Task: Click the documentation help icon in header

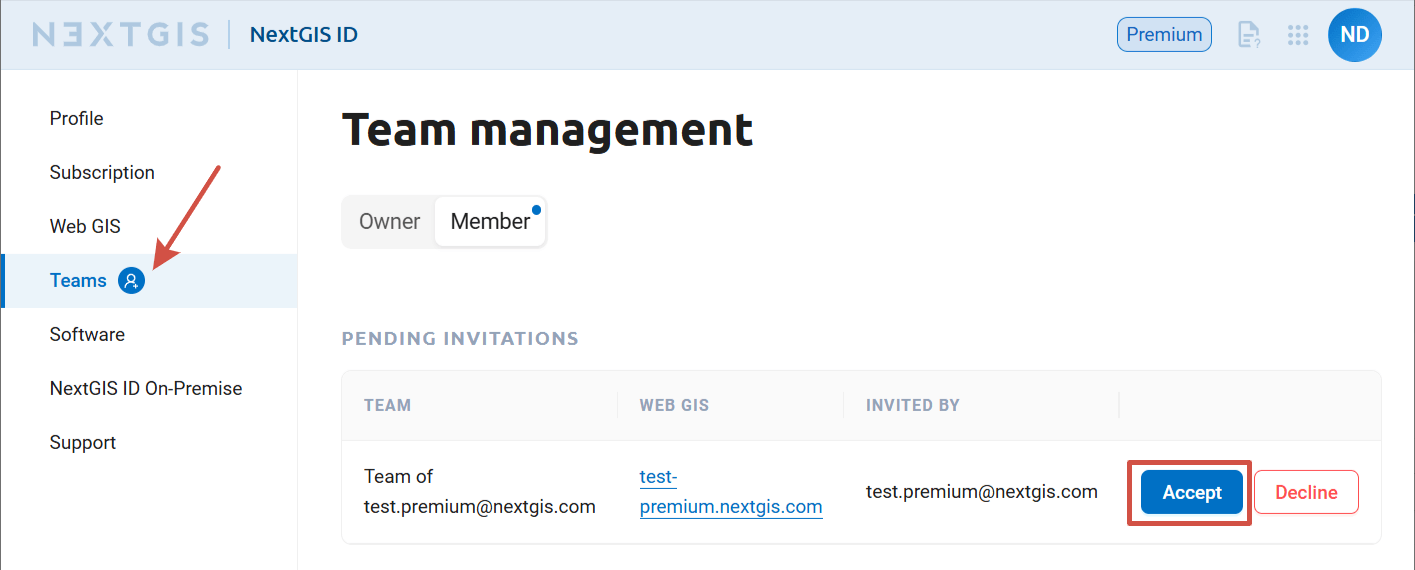Action: tap(1249, 35)
